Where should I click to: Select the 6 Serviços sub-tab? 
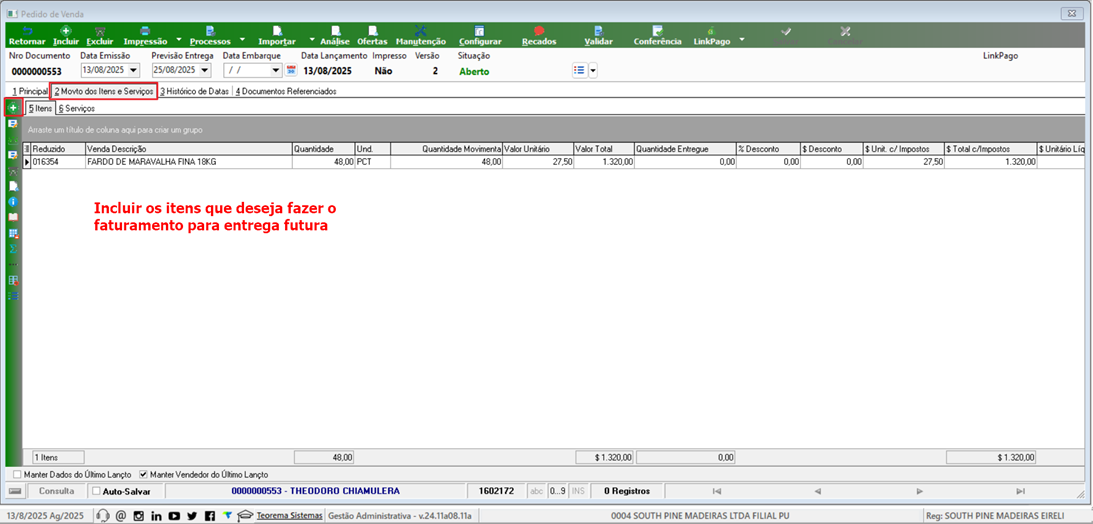pyautogui.click(x=77, y=109)
